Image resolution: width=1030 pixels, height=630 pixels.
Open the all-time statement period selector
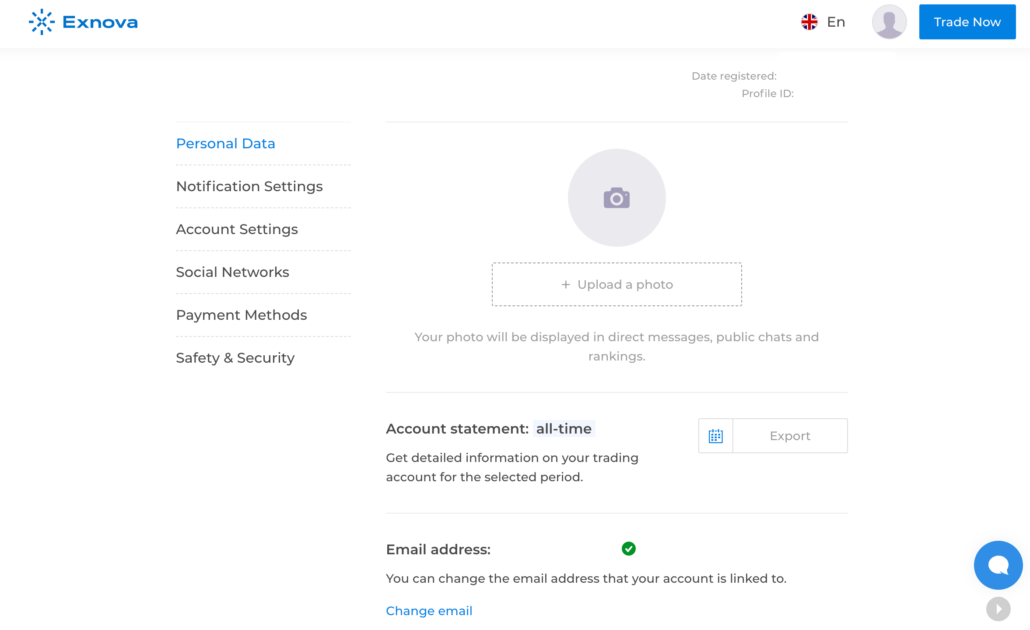pyautogui.click(x=563, y=428)
